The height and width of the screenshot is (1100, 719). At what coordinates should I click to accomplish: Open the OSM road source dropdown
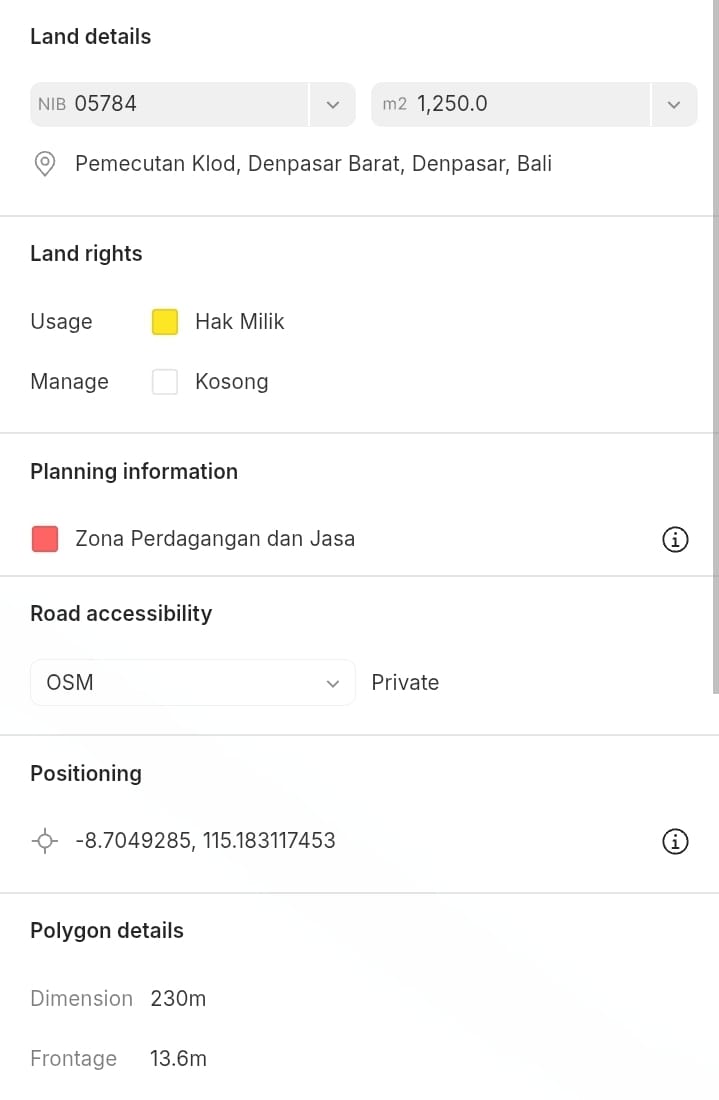[193, 683]
